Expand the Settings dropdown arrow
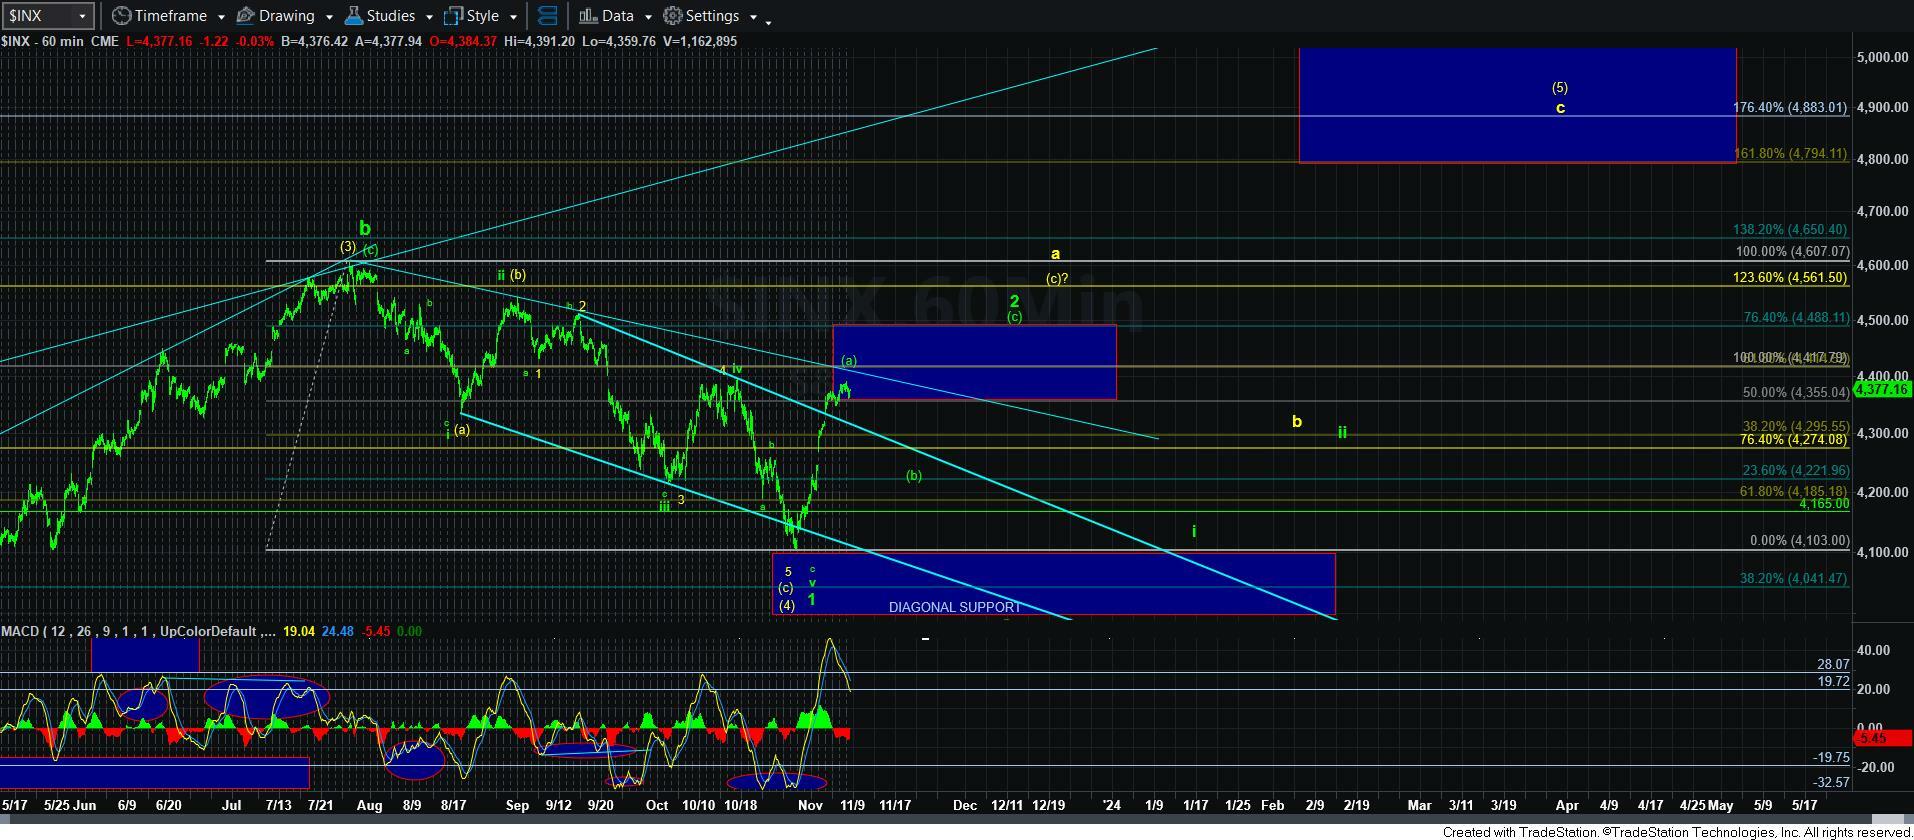The image size is (1914, 840). point(752,17)
